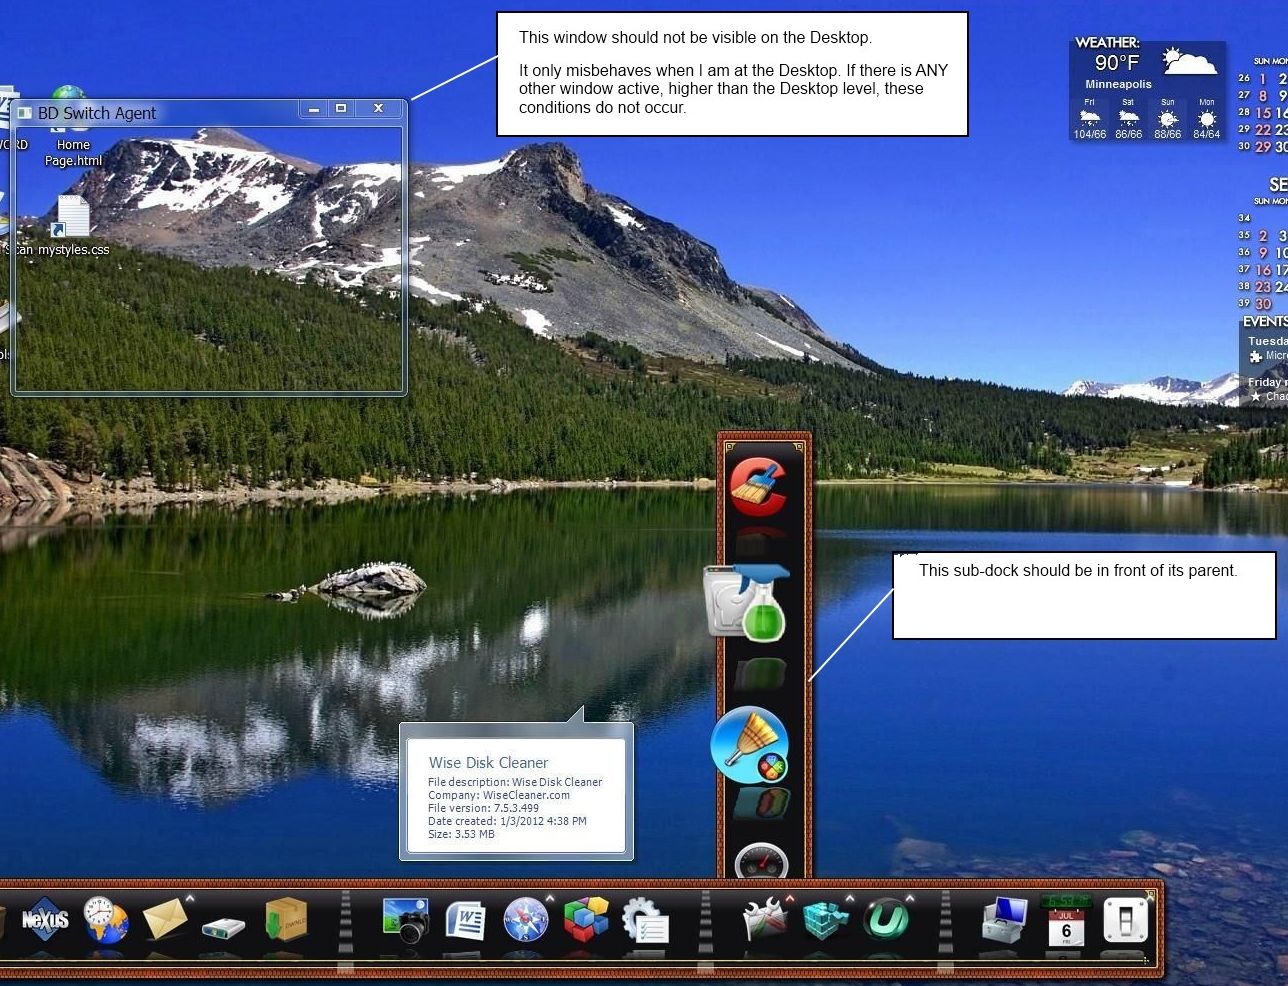Expand sub-dock arrow beside the mail envelope
Screen dimensions: 1288x986
pos(190,898)
